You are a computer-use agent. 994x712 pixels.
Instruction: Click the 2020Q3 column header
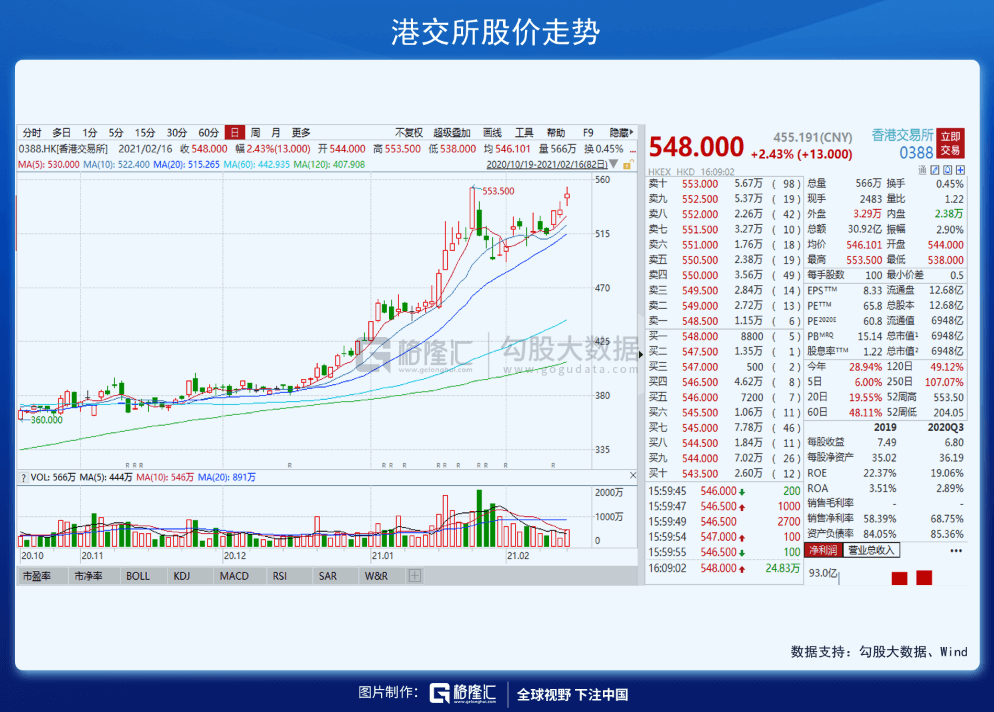coord(945,427)
